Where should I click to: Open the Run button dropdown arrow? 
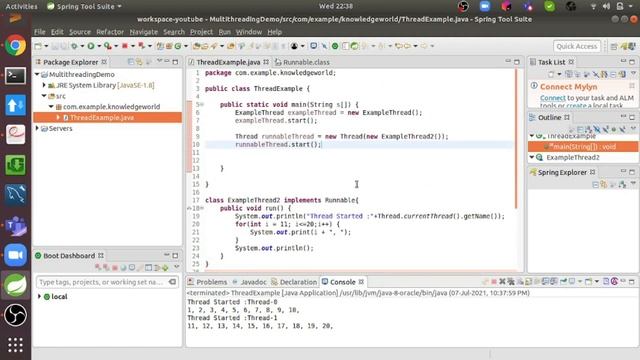point(99,46)
